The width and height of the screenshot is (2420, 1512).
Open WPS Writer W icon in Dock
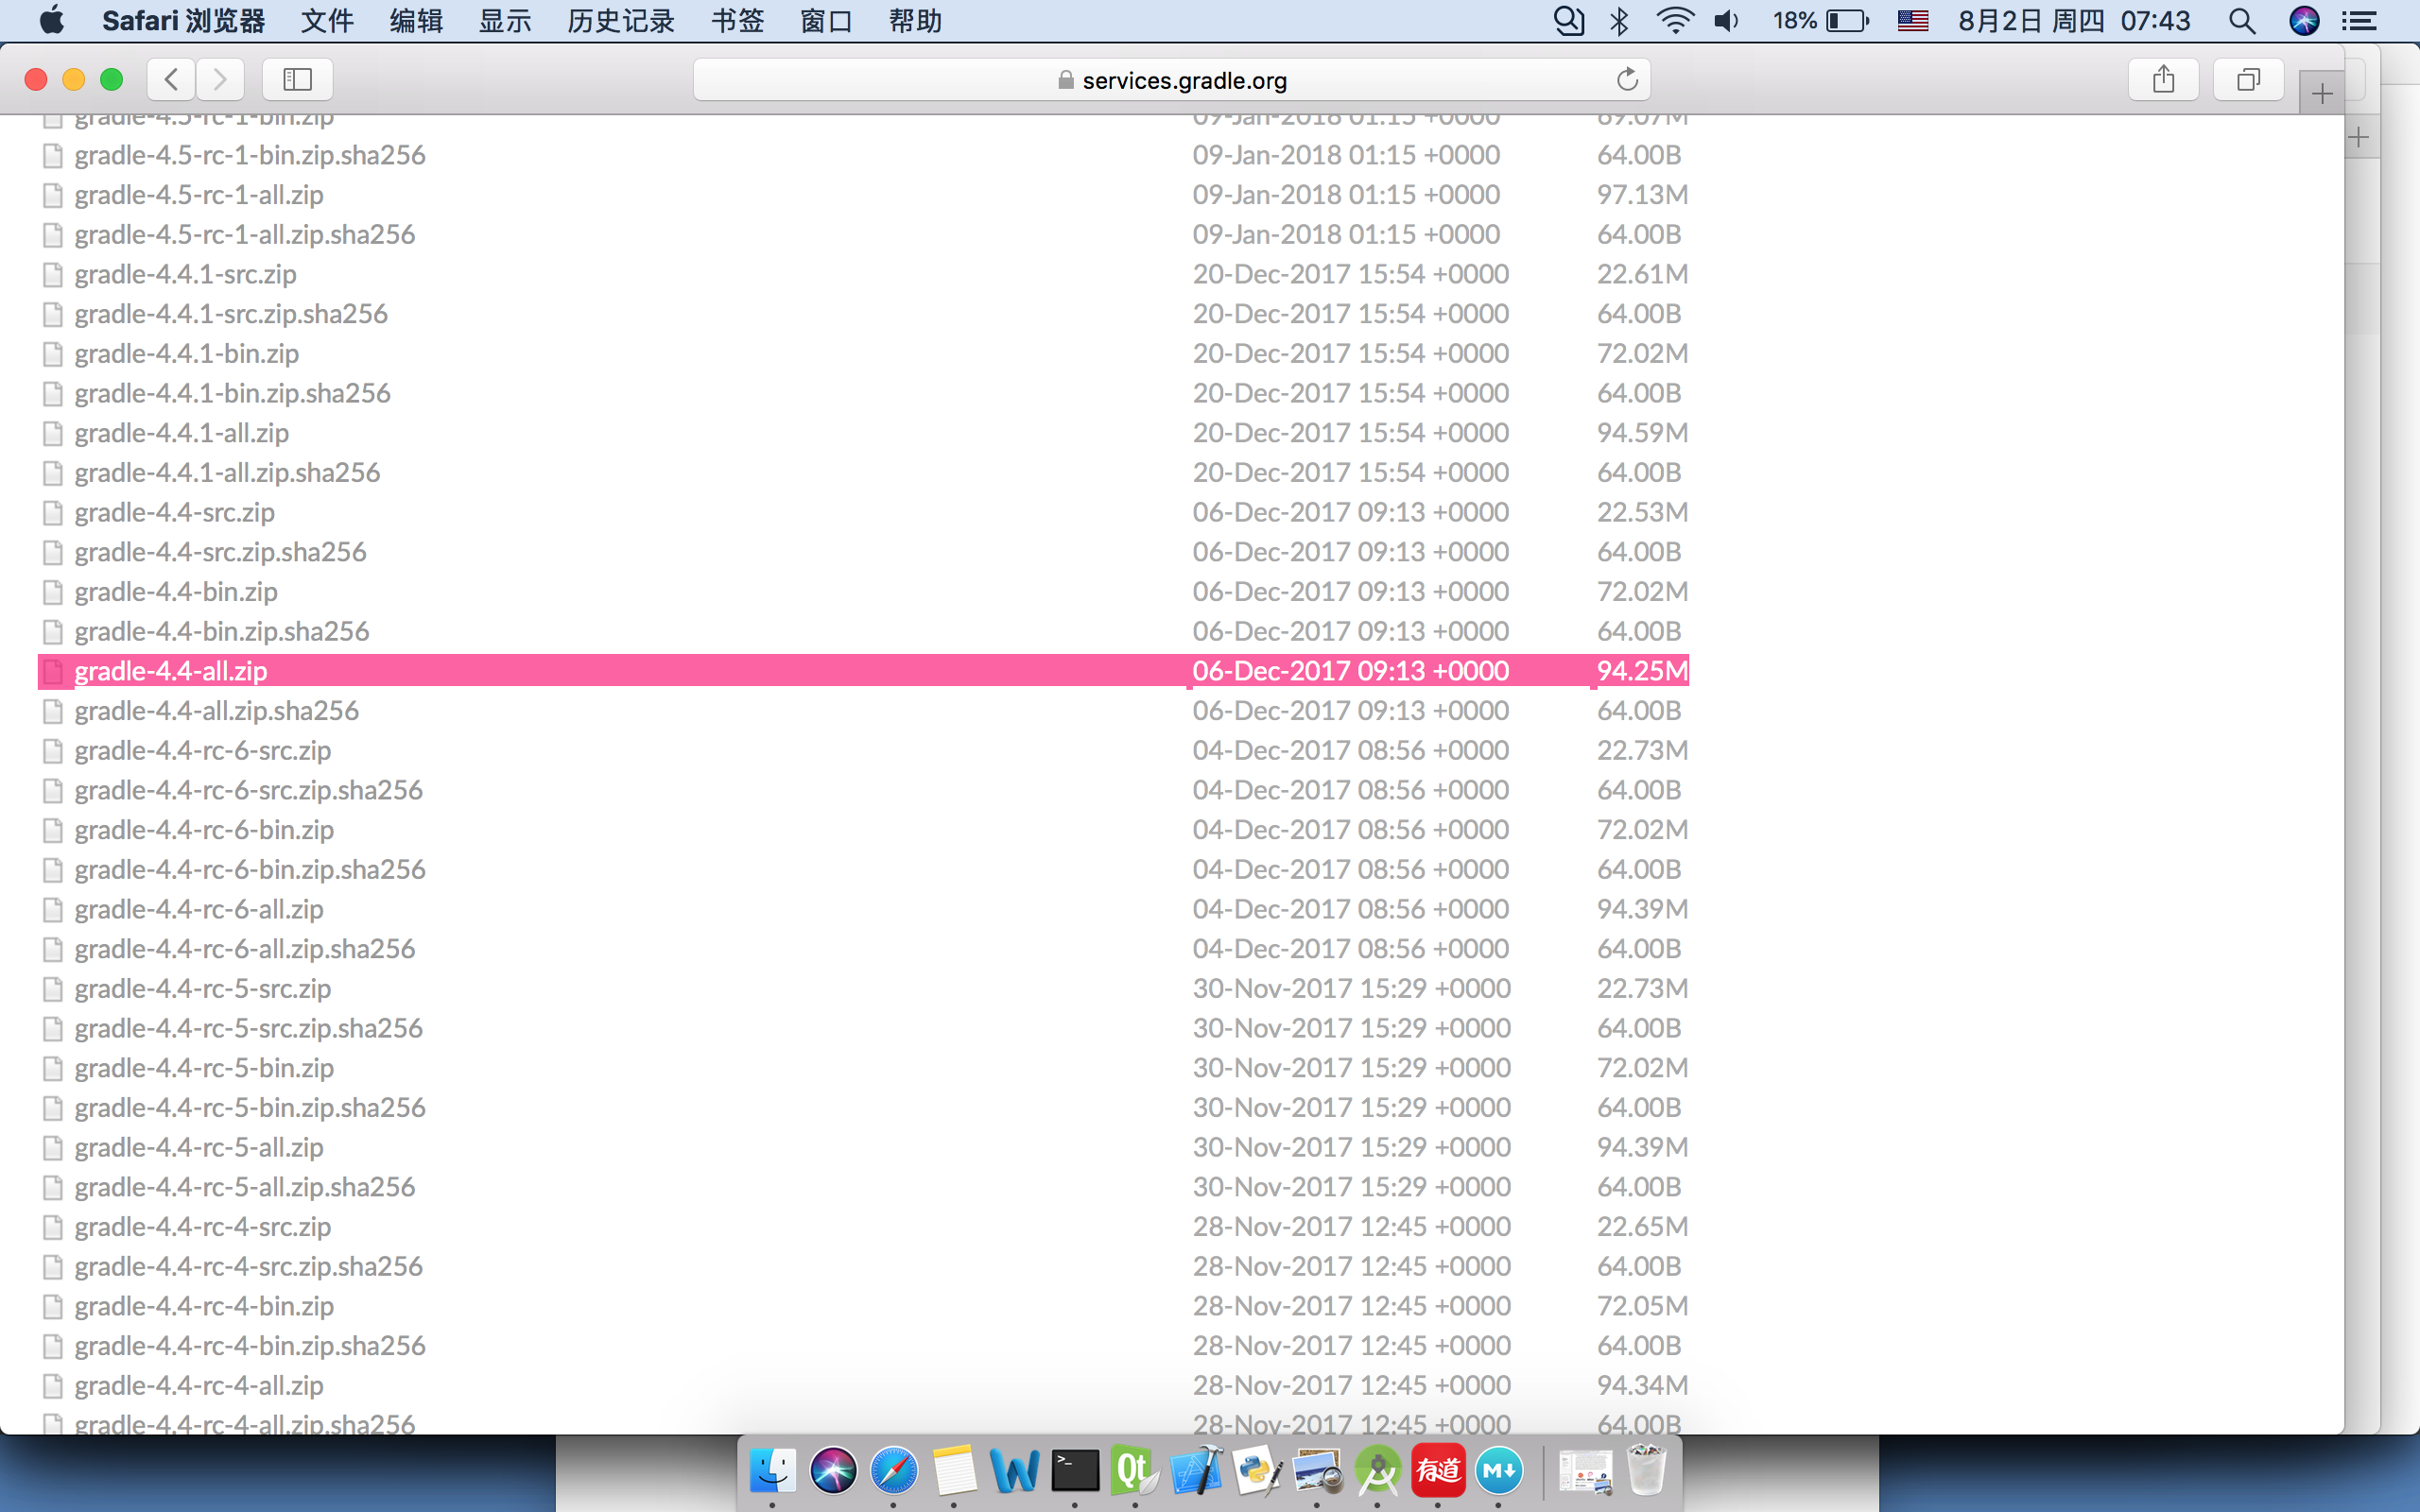coord(1014,1470)
